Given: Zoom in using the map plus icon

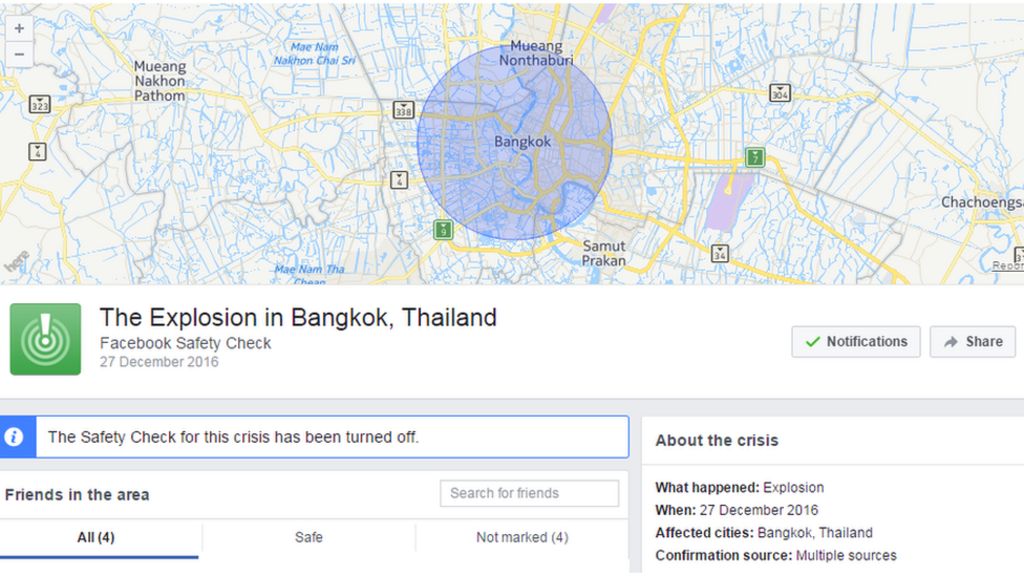Looking at the screenshot, I should 18,28.
